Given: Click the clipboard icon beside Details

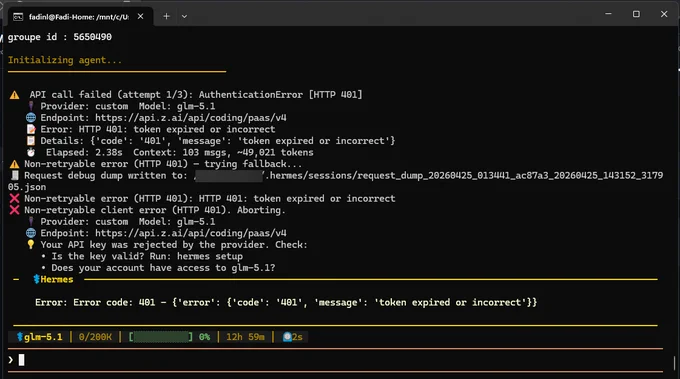Looking at the screenshot, I should coord(31,141).
